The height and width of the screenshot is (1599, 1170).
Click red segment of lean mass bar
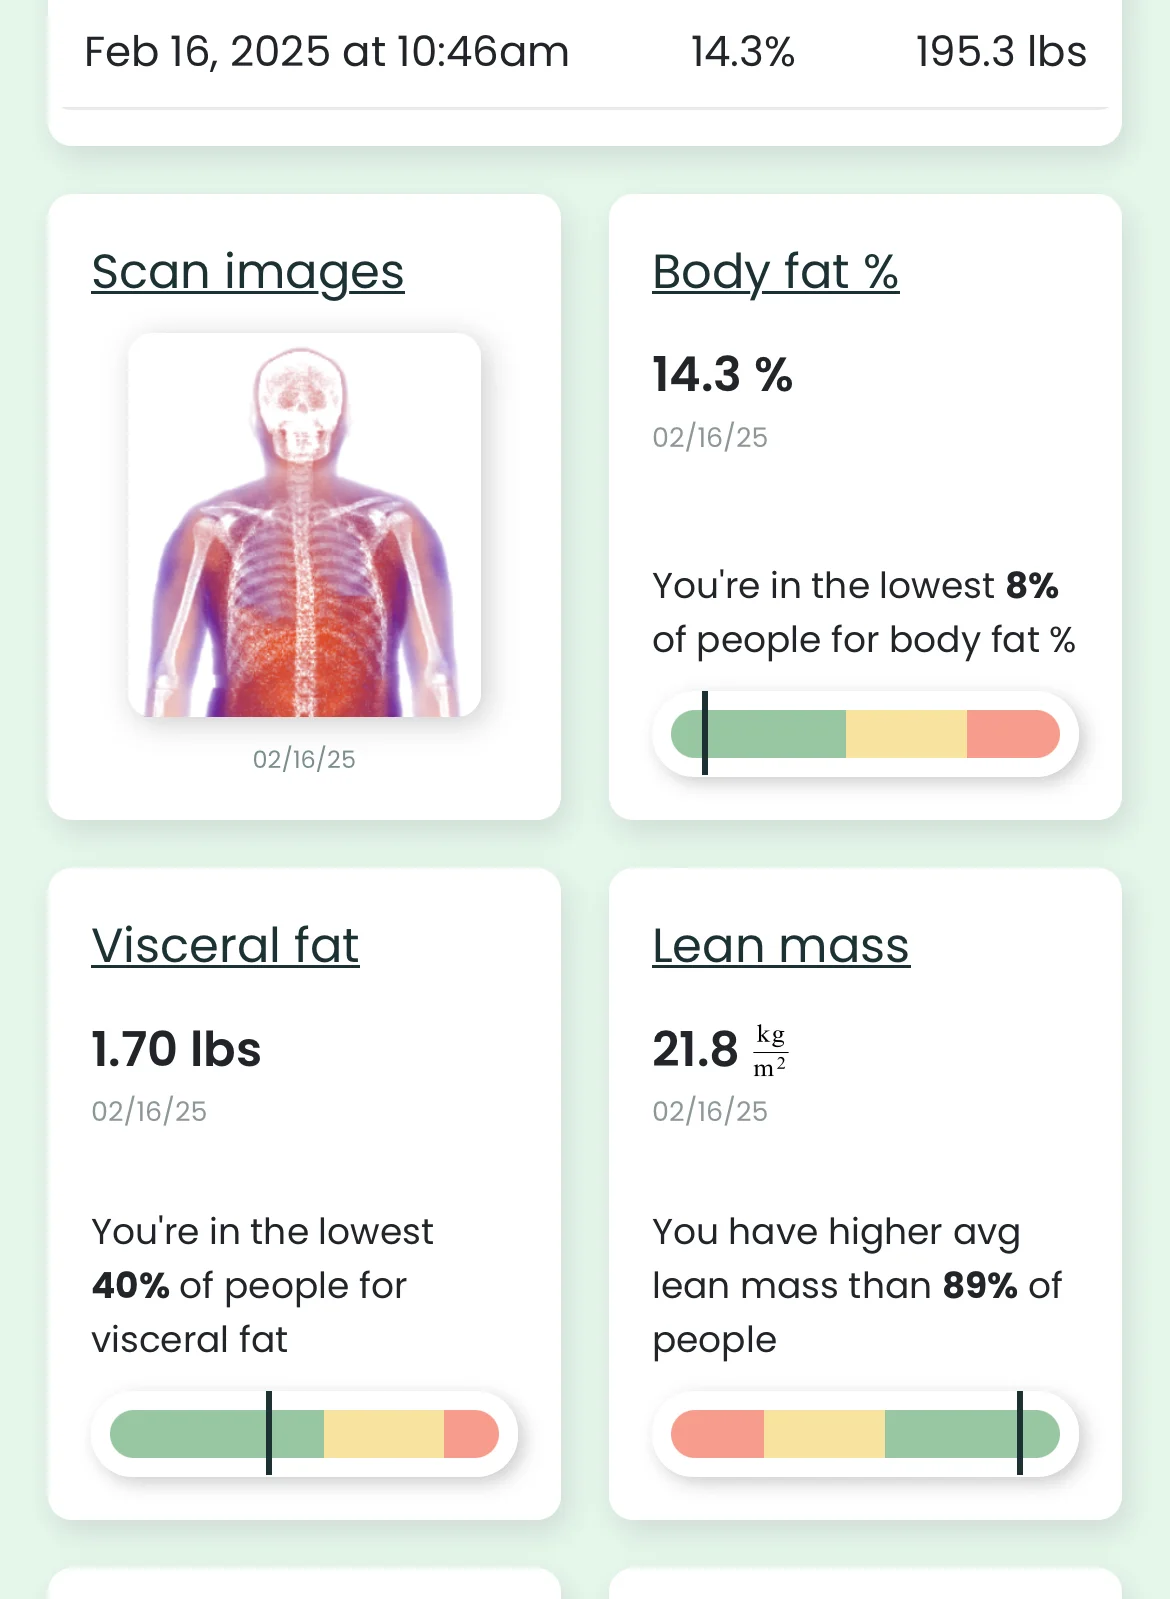(718, 1434)
